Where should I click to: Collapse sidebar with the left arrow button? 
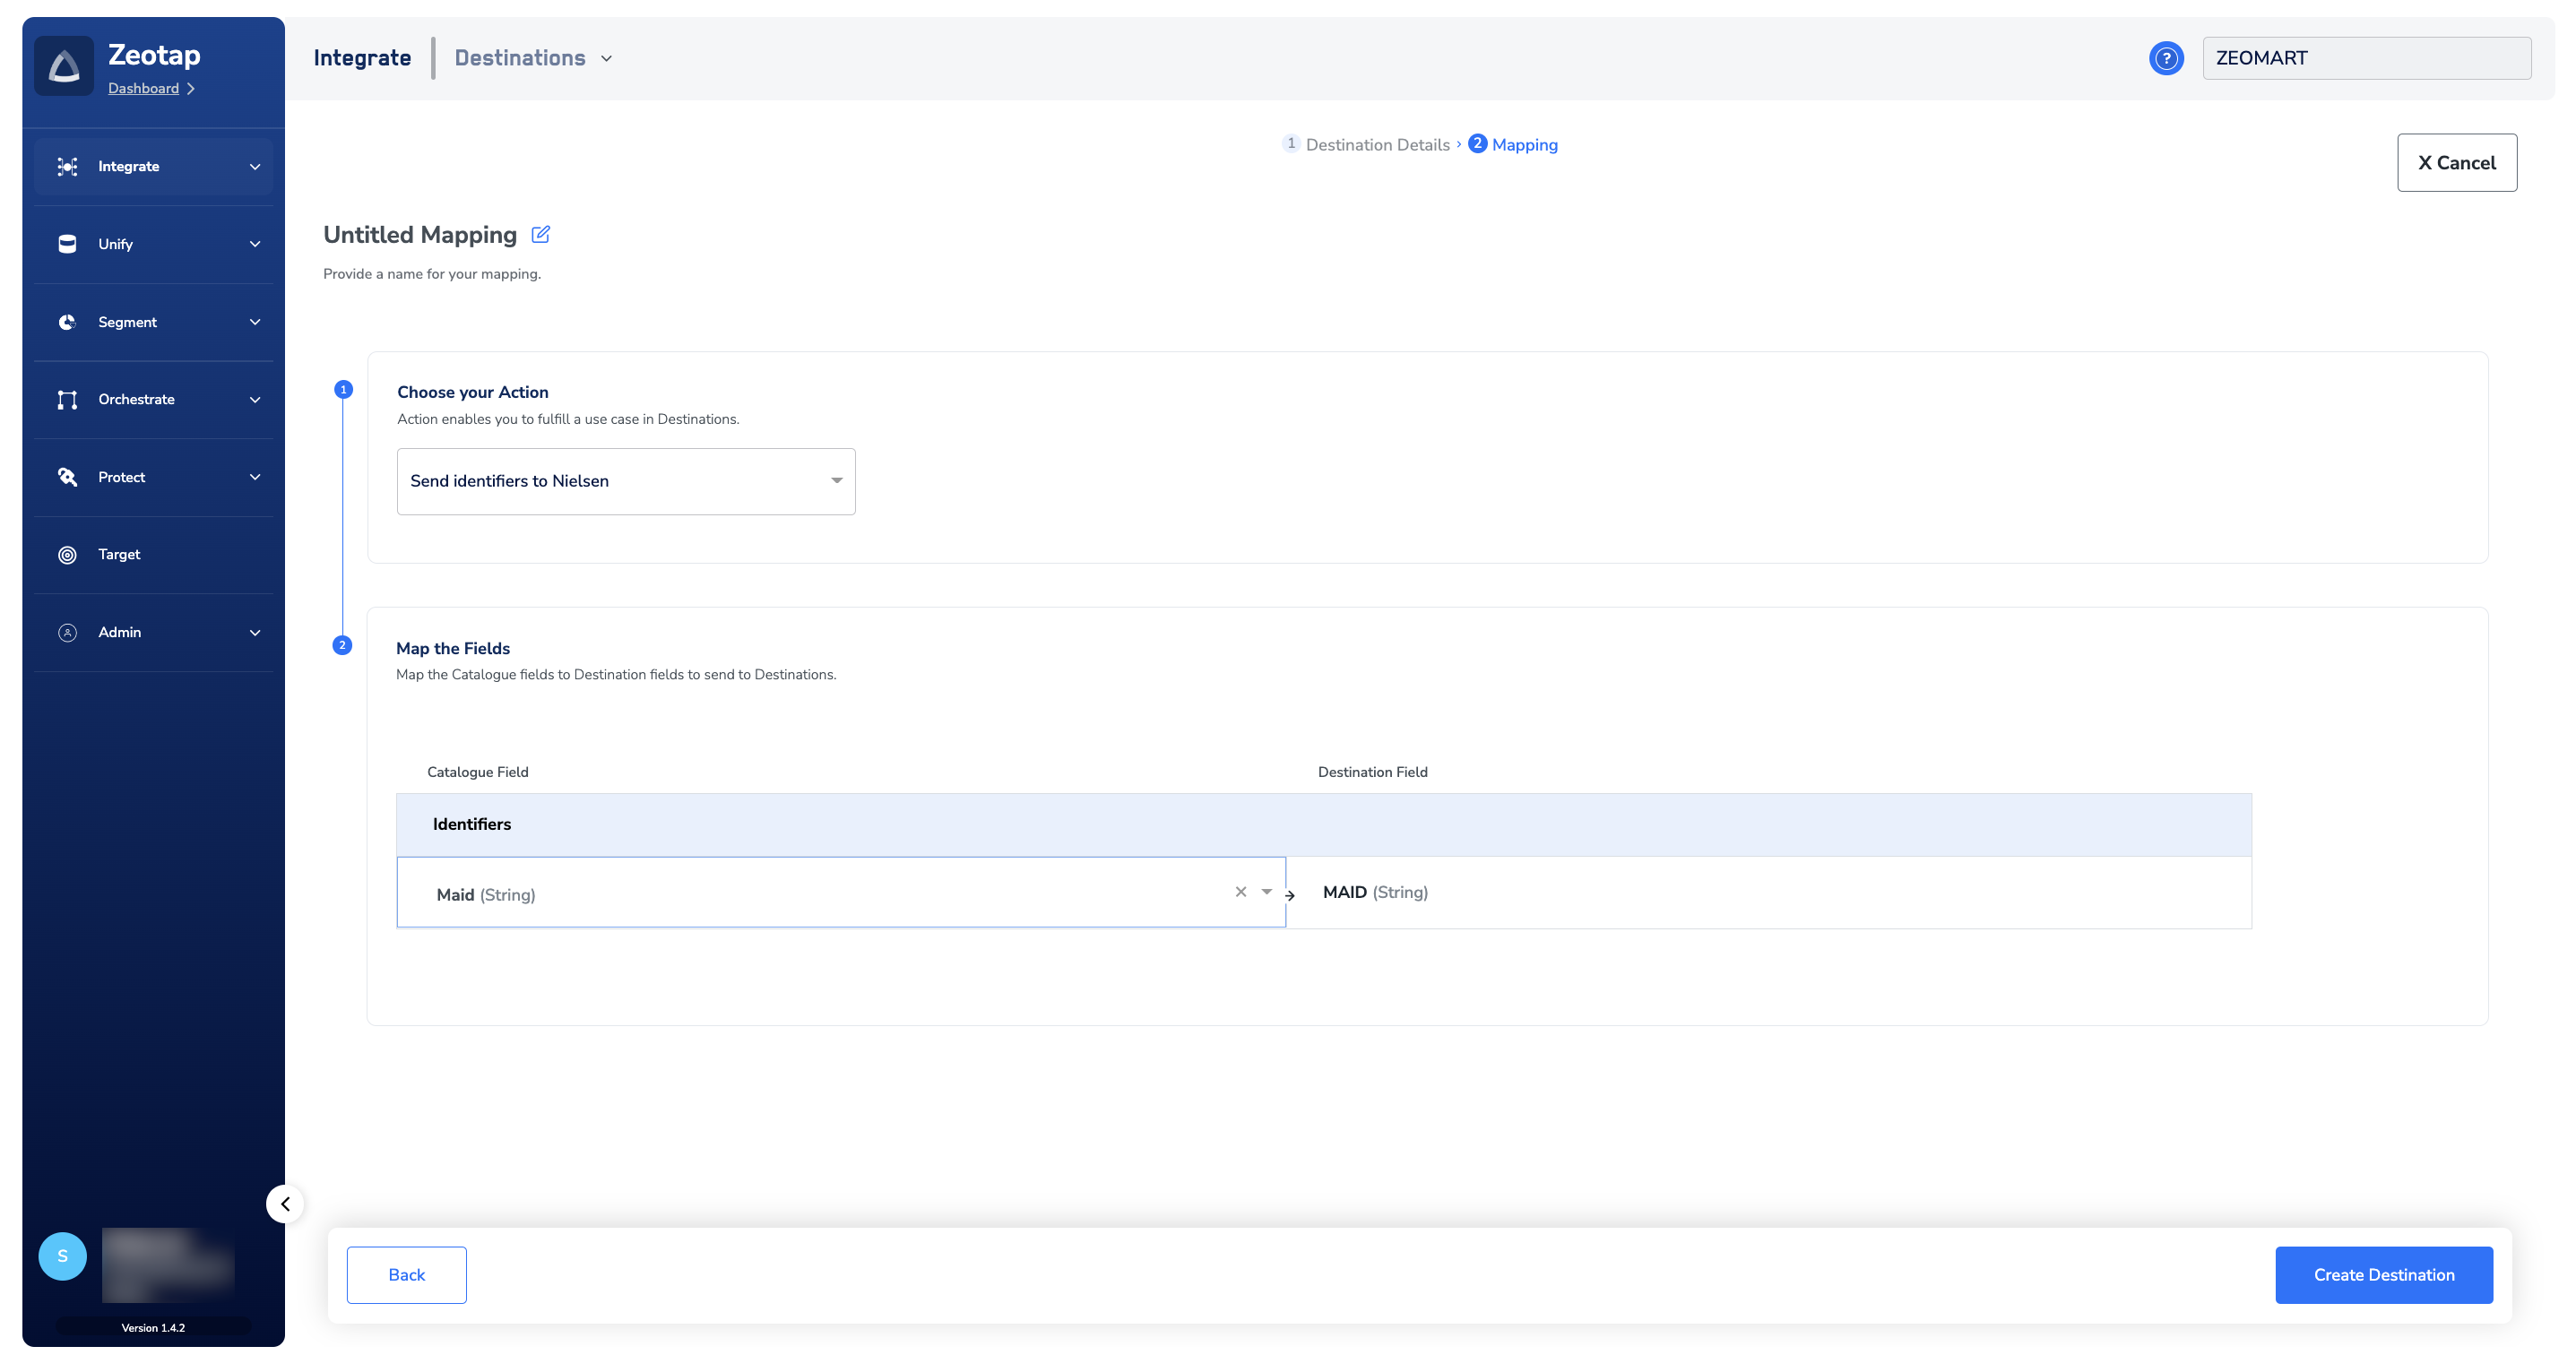point(285,1203)
